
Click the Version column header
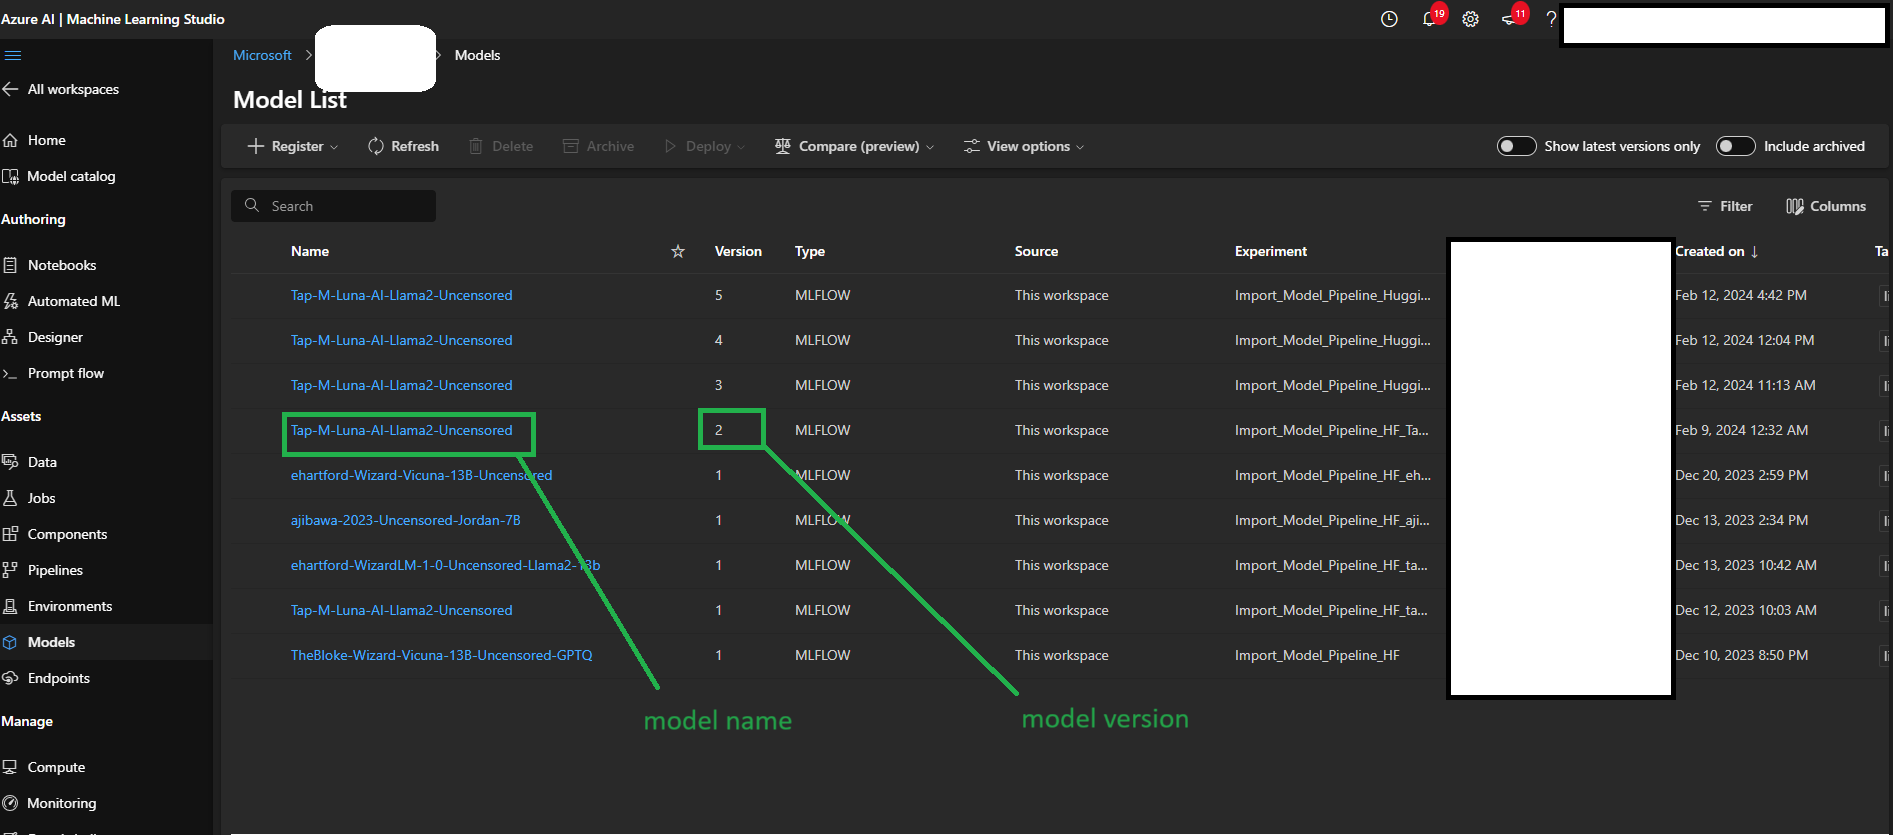point(738,251)
